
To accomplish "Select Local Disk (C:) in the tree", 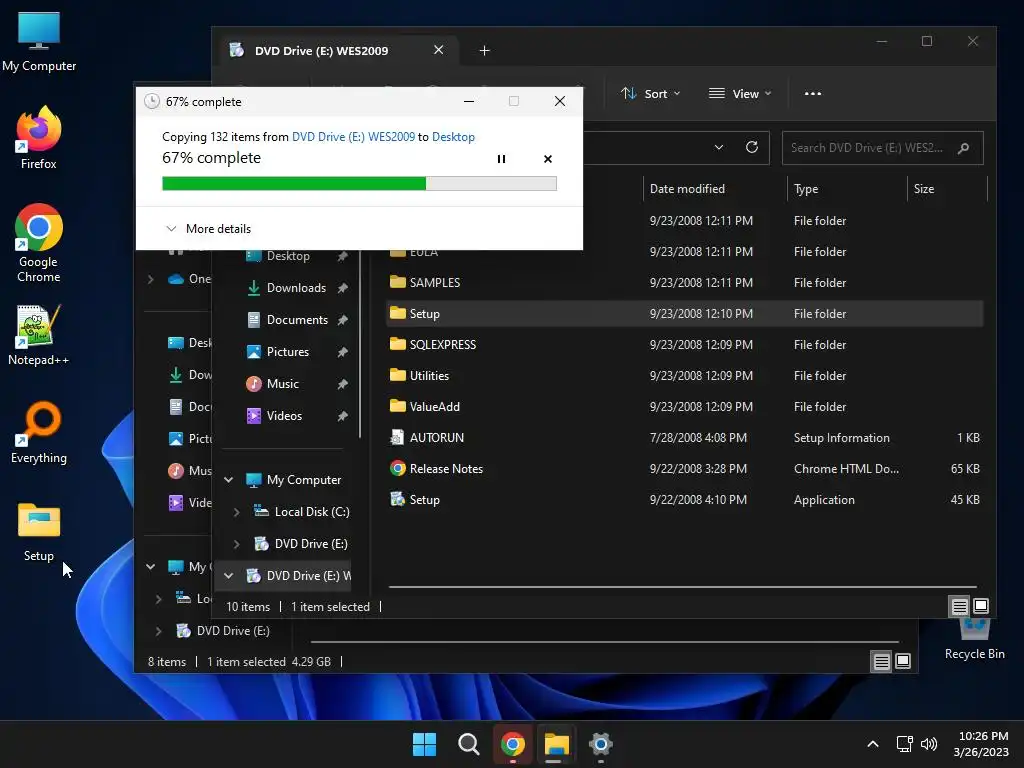I will (312, 511).
